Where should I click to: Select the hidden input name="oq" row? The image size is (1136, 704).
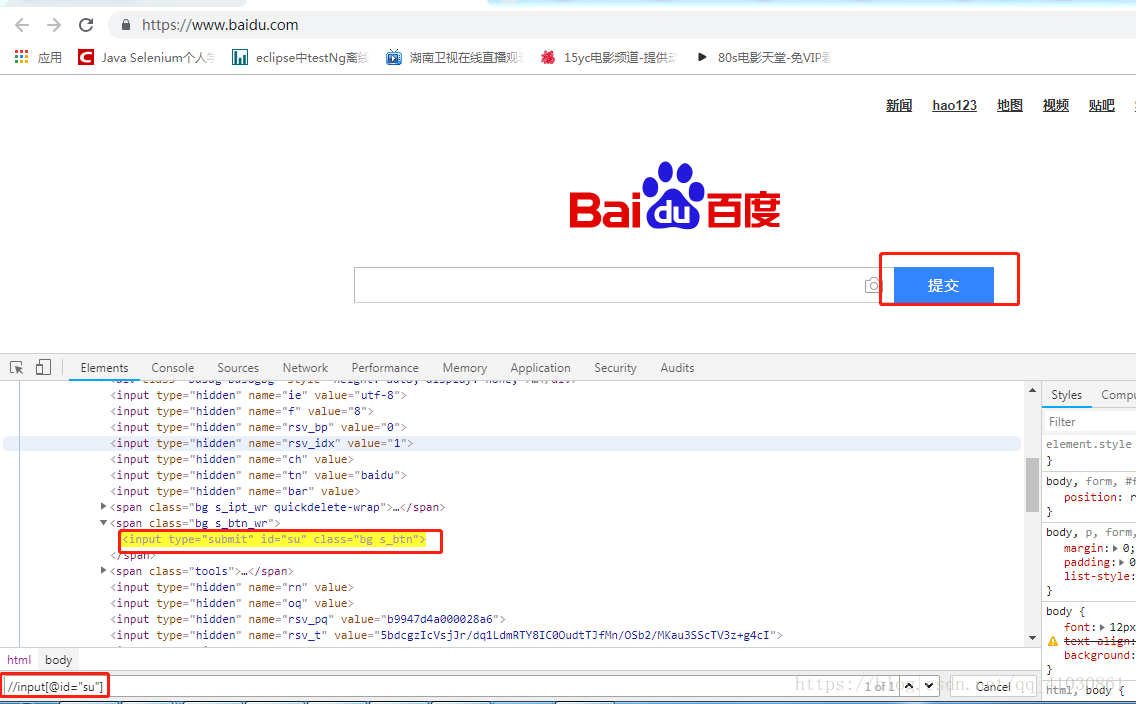pos(232,603)
